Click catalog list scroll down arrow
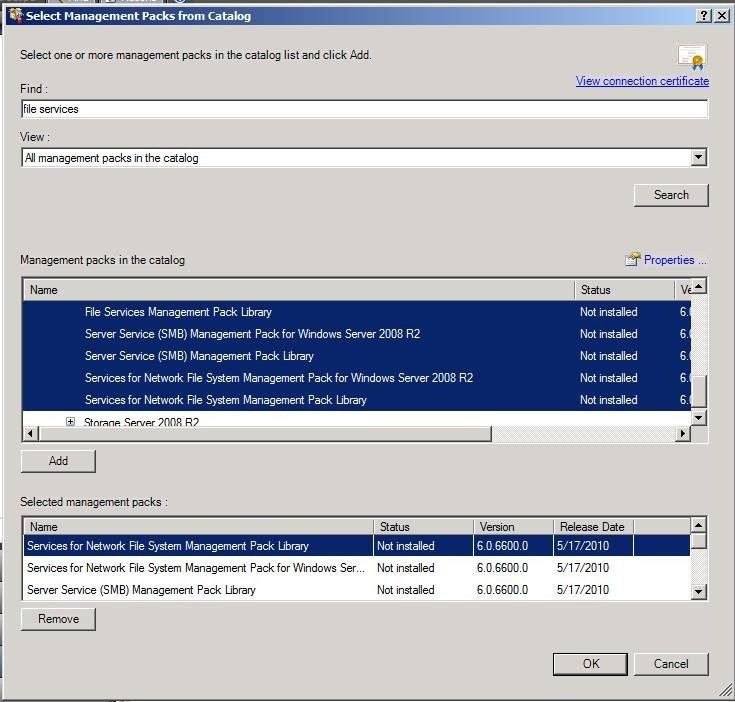The image size is (735, 702). click(x=698, y=418)
